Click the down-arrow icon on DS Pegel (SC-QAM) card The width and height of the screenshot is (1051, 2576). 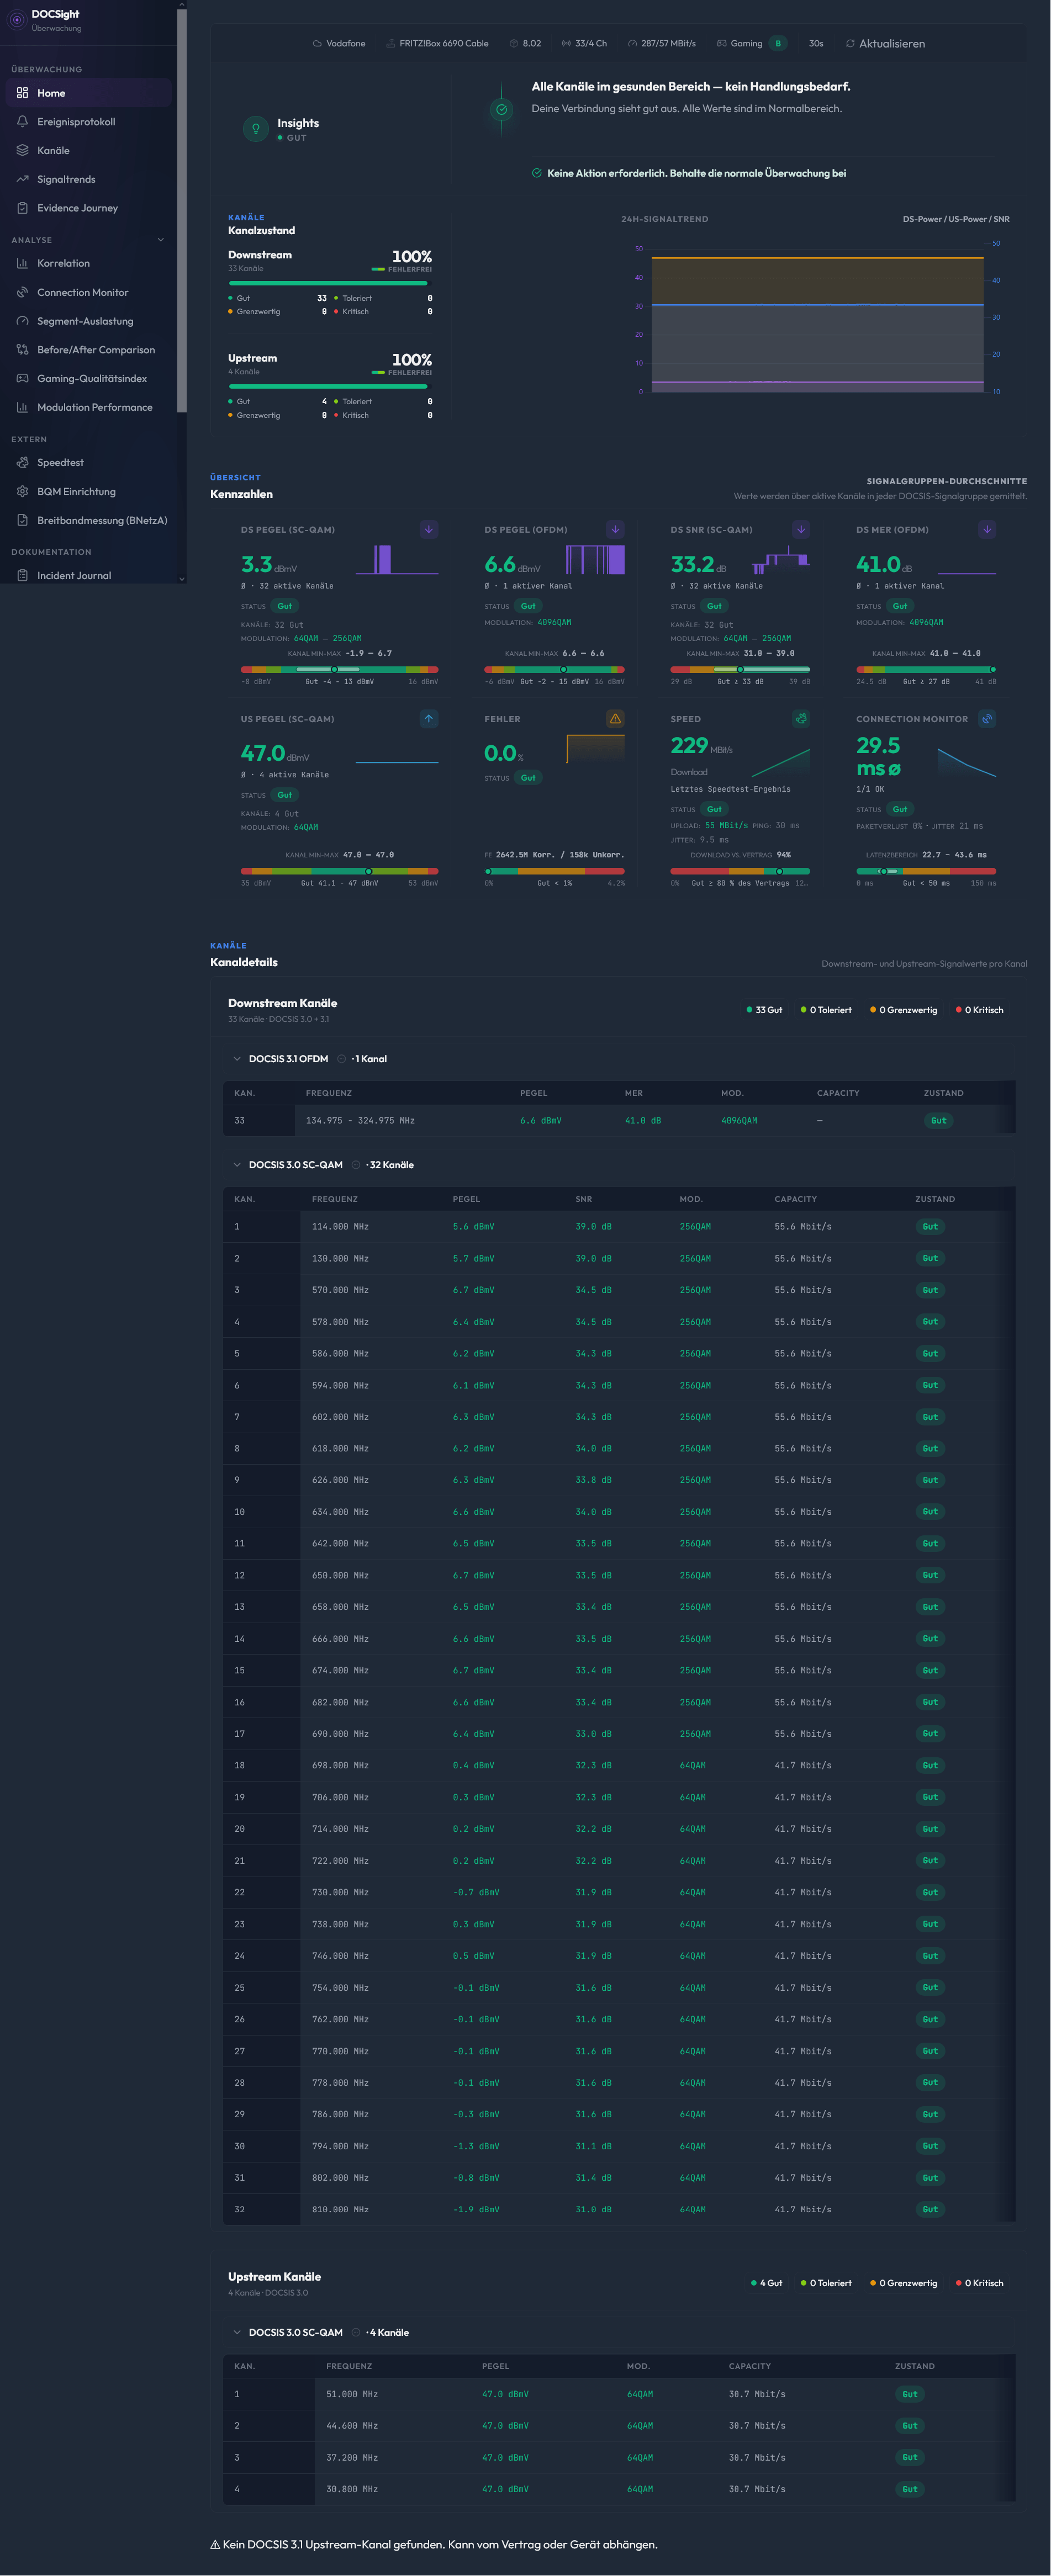click(x=429, y=529)
